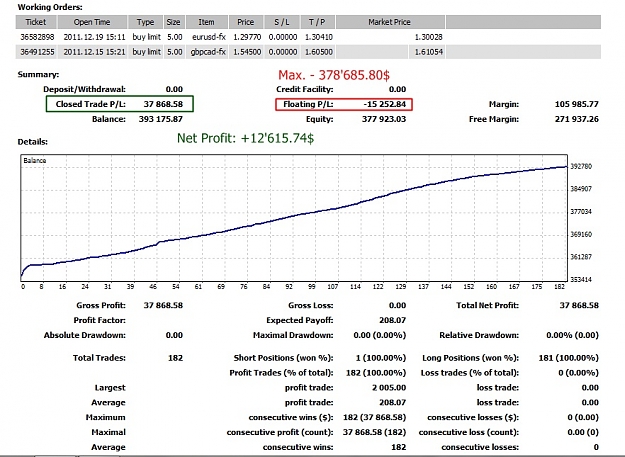
Task: Click the Balance chart label
Action: [x=35, y=161]
